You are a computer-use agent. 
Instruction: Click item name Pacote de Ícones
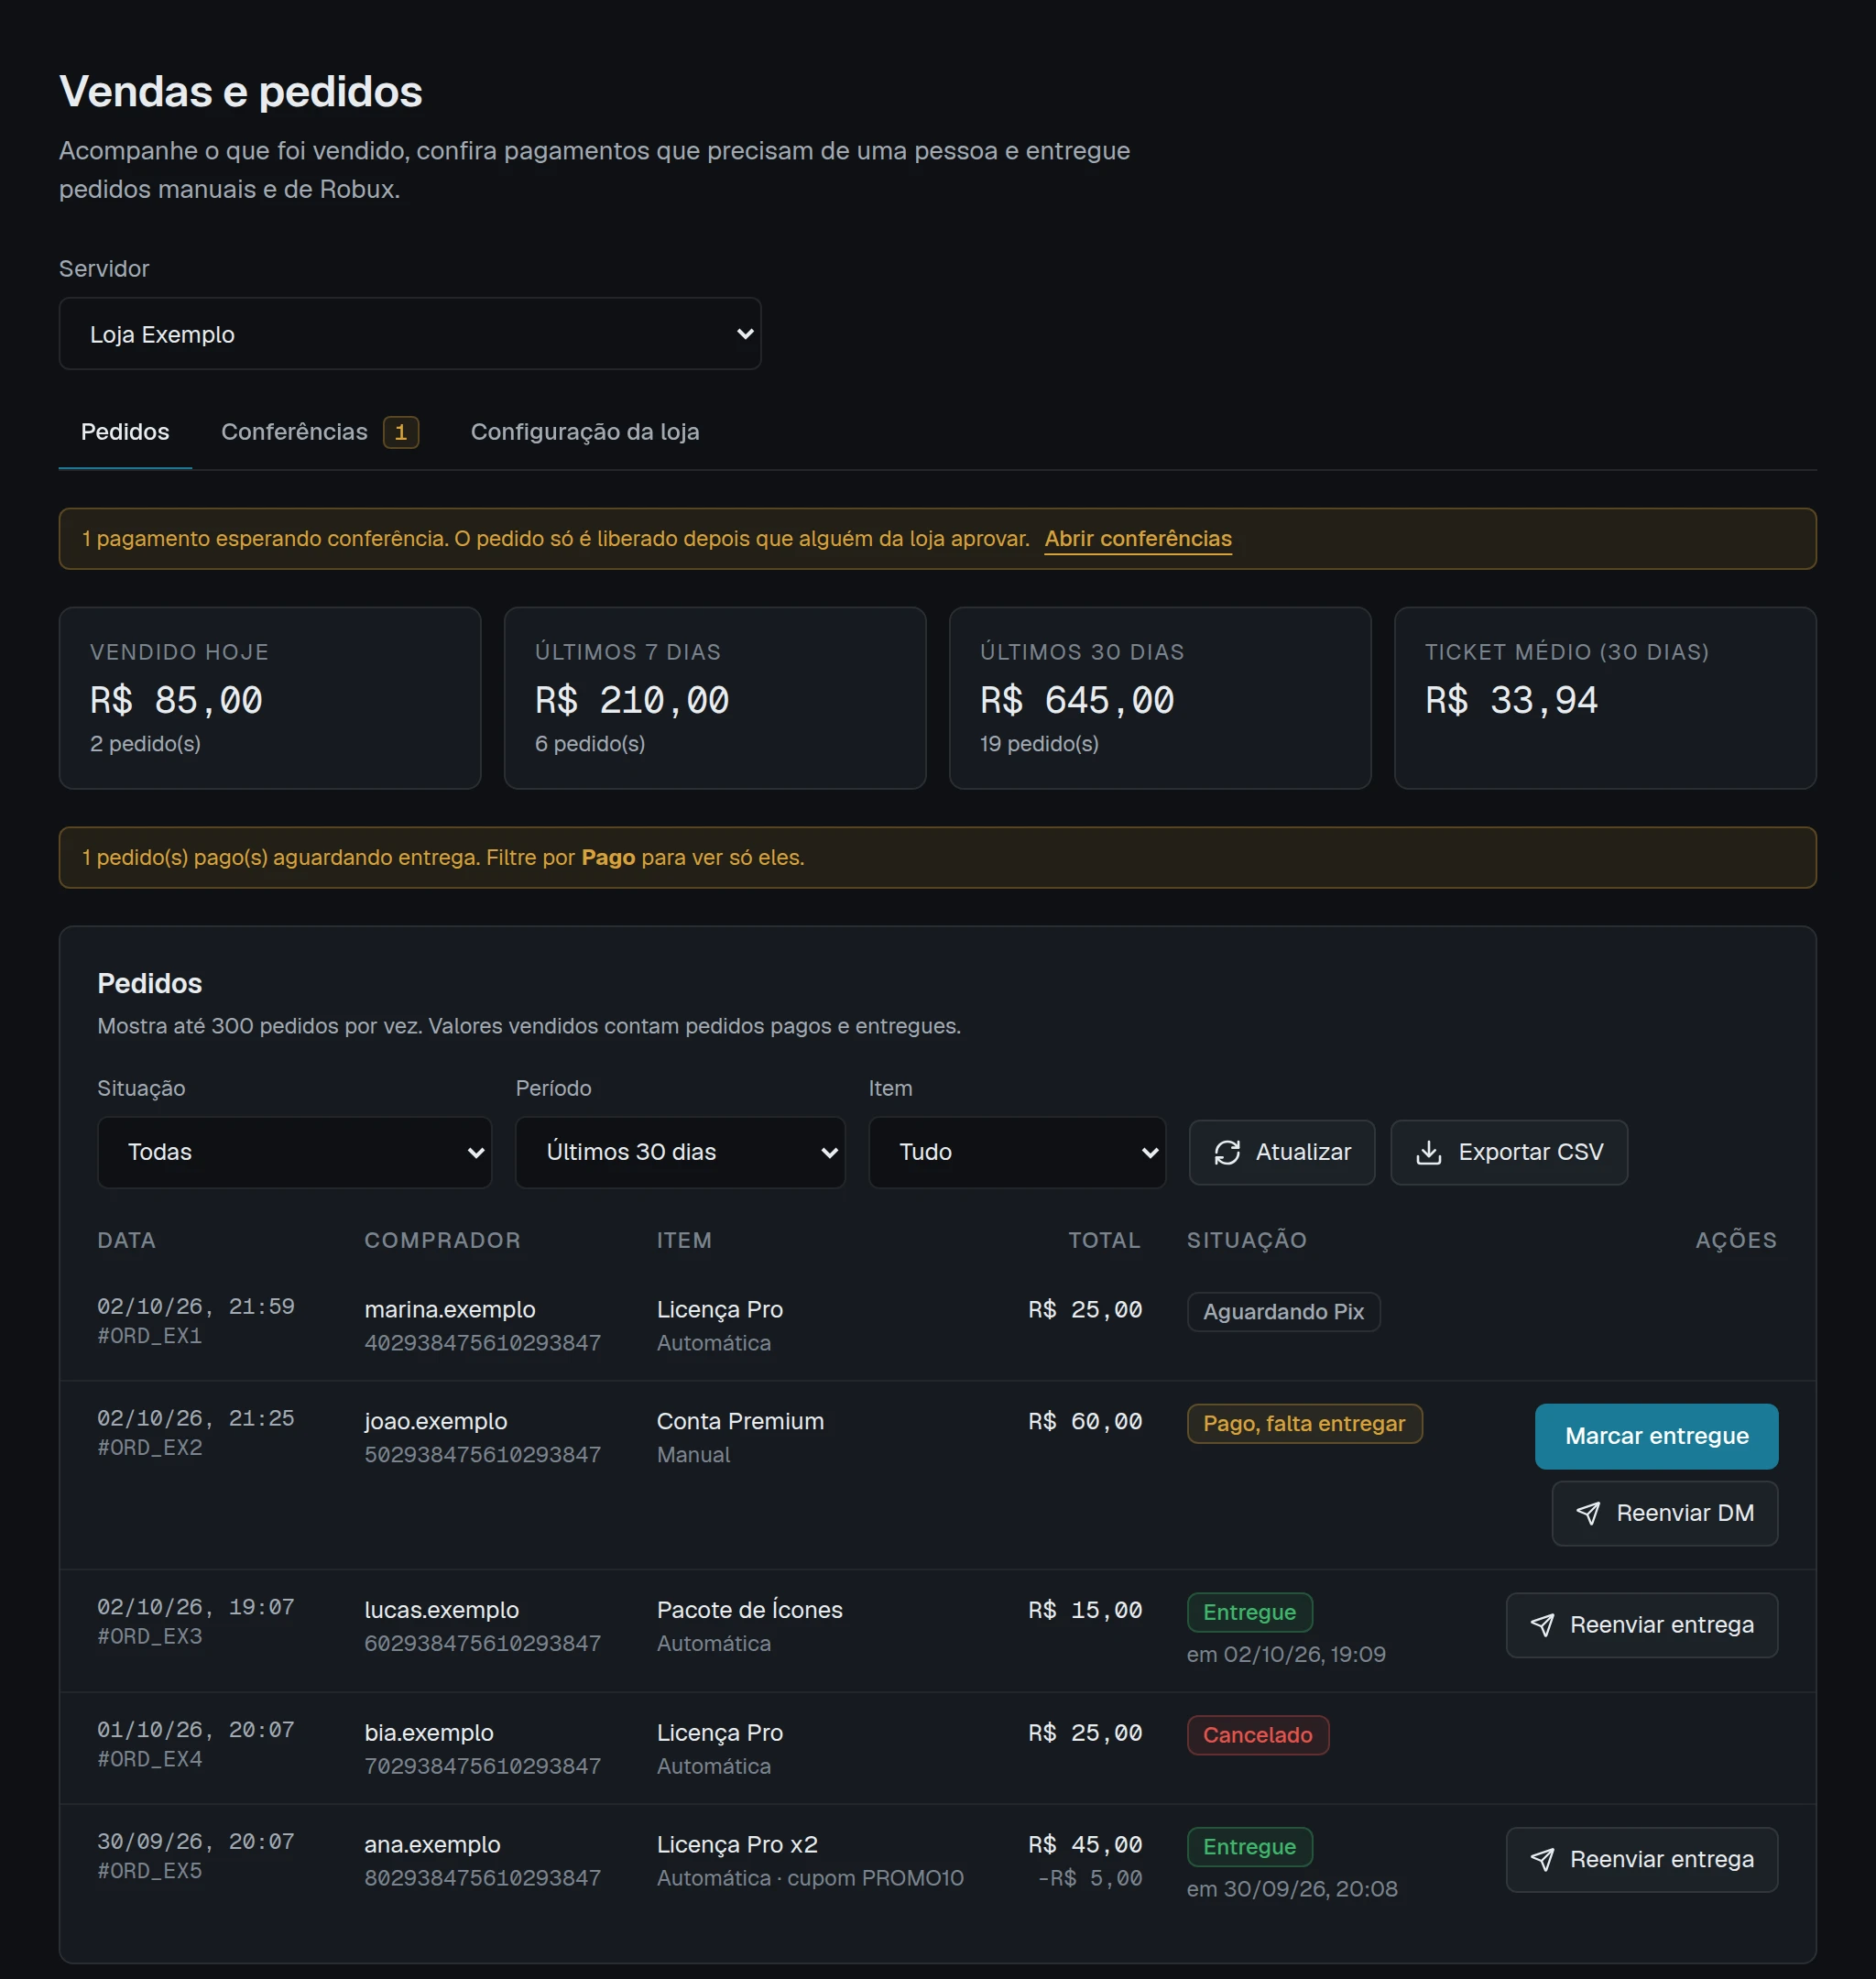(749, 1611)
